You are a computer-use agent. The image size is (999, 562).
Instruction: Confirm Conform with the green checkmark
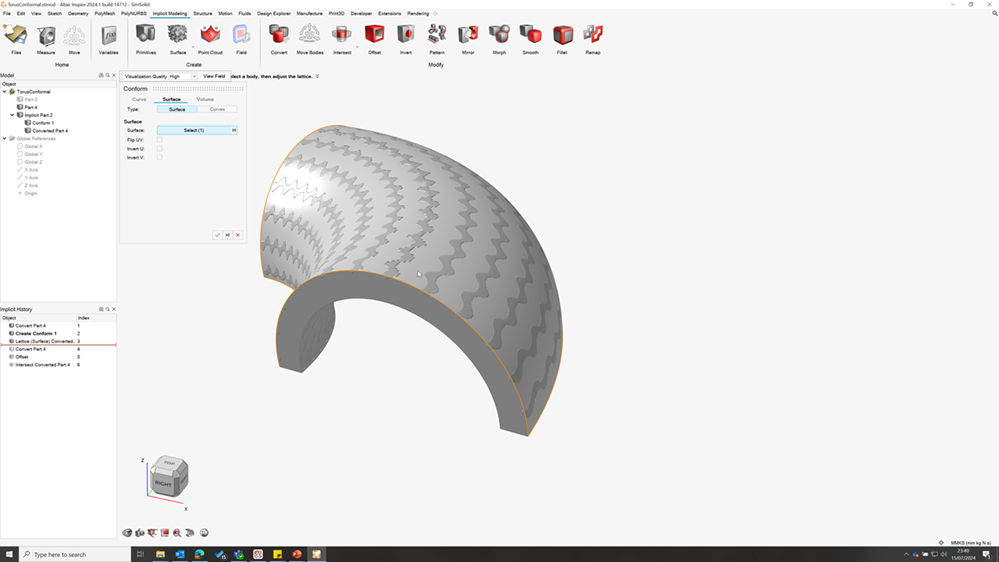217,235
